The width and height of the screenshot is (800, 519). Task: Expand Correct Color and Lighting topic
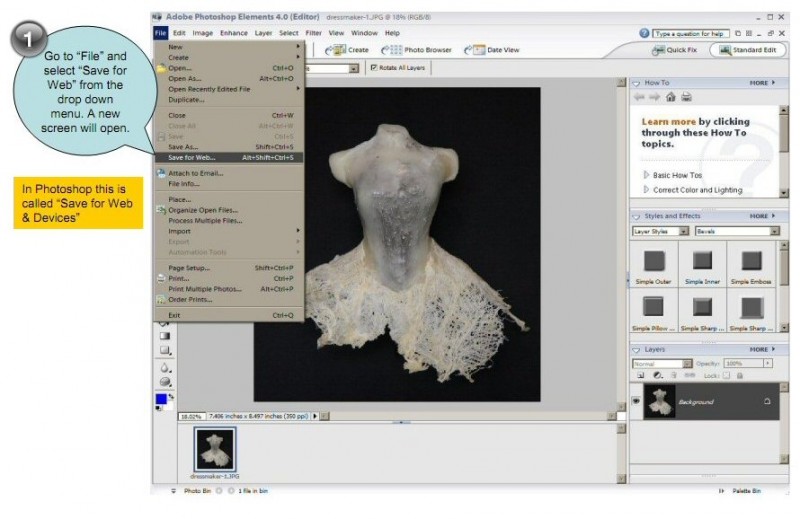(x=693, y=190)
